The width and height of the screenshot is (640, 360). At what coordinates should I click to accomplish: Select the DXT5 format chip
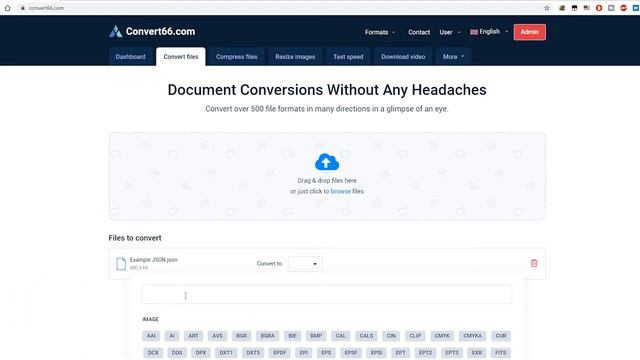click(x=253, y=353)
